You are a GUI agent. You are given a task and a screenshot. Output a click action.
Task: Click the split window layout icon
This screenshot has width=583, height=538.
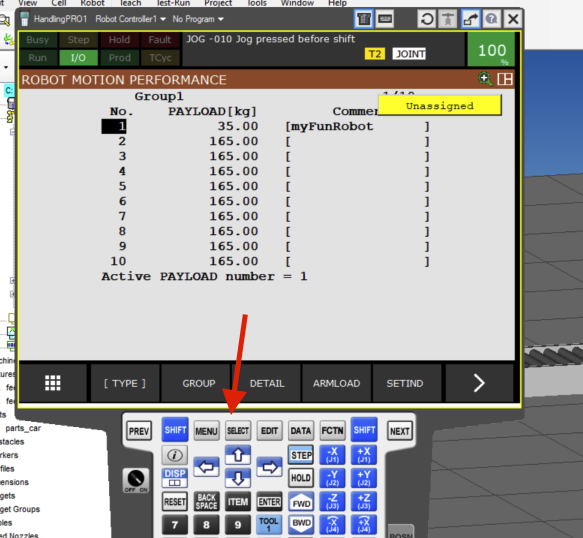(505, 79)
